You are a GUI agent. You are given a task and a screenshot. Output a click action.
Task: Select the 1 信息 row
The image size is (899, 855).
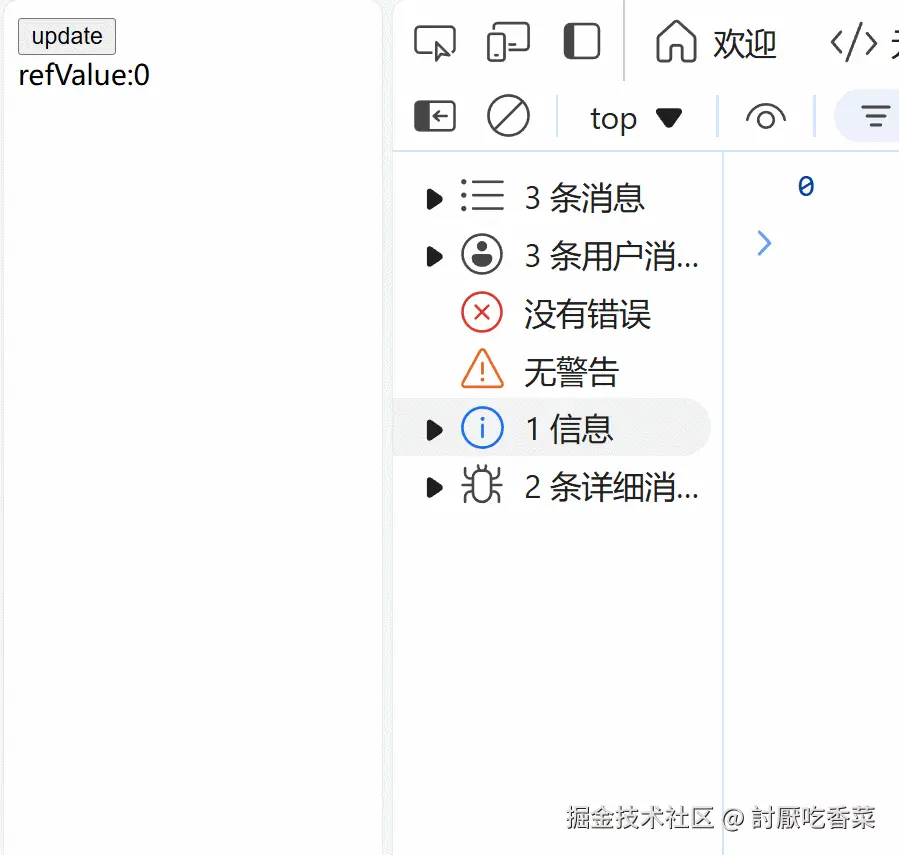(x=552, y=428)
